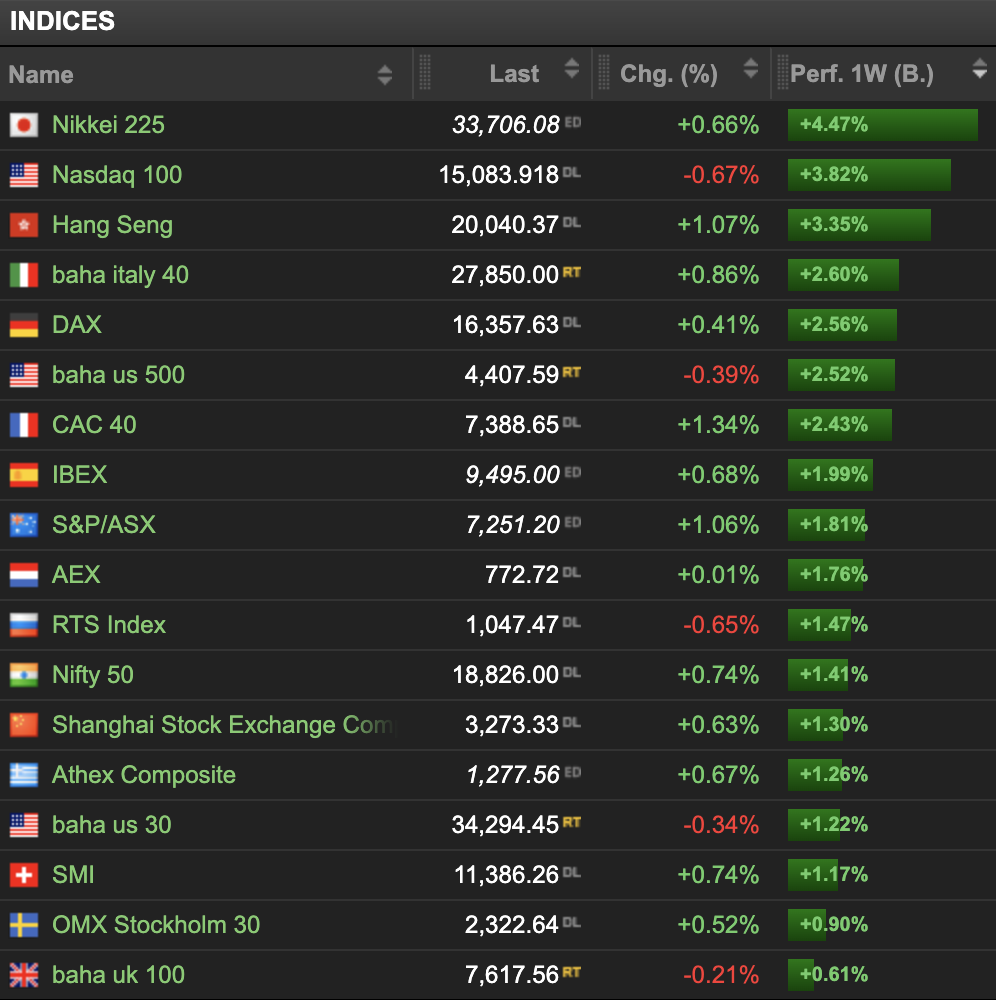Click the German flag beside DAX

coord(24,325)
